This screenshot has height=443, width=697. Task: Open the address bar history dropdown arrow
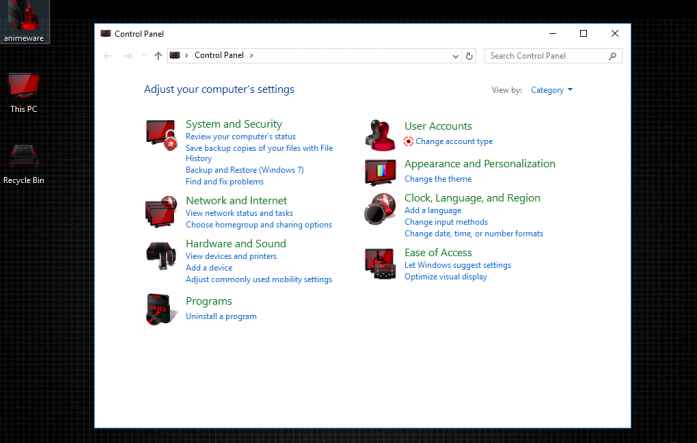pyautogui.click(x=456, y=56)
